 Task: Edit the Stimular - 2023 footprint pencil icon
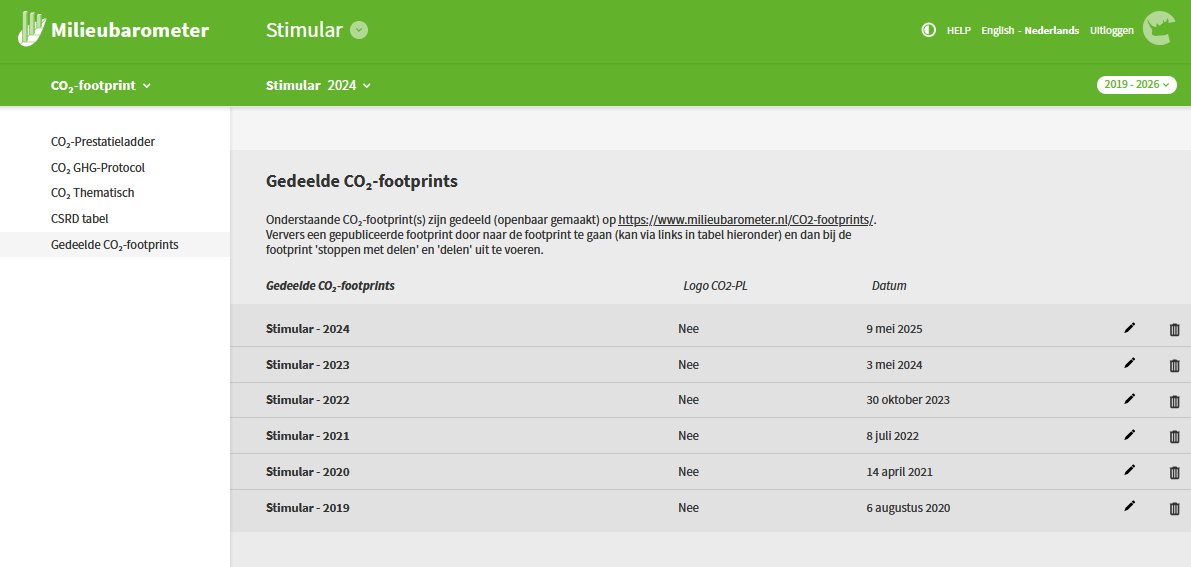pos(1129,363)
